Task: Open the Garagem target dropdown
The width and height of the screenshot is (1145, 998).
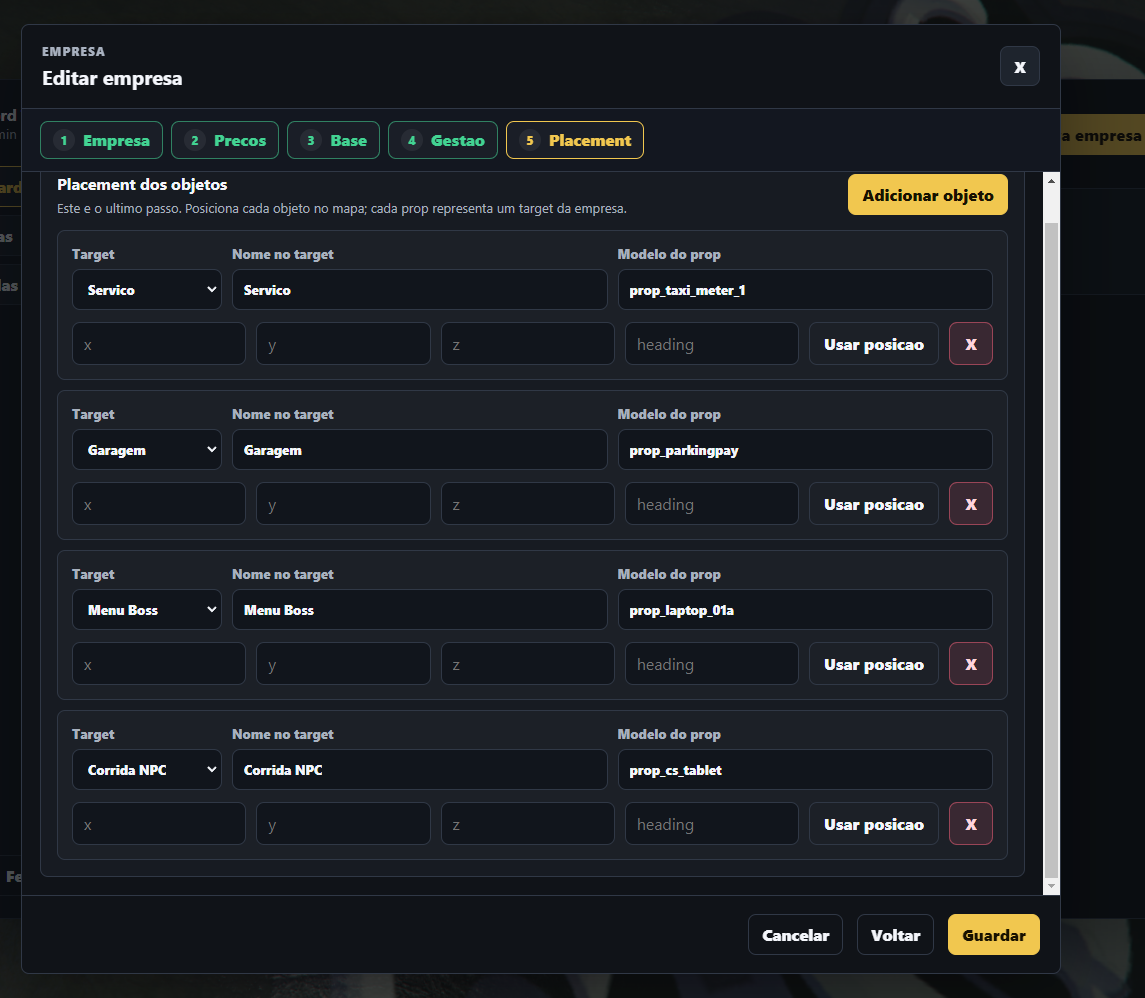Action: (x=147, y=450)
